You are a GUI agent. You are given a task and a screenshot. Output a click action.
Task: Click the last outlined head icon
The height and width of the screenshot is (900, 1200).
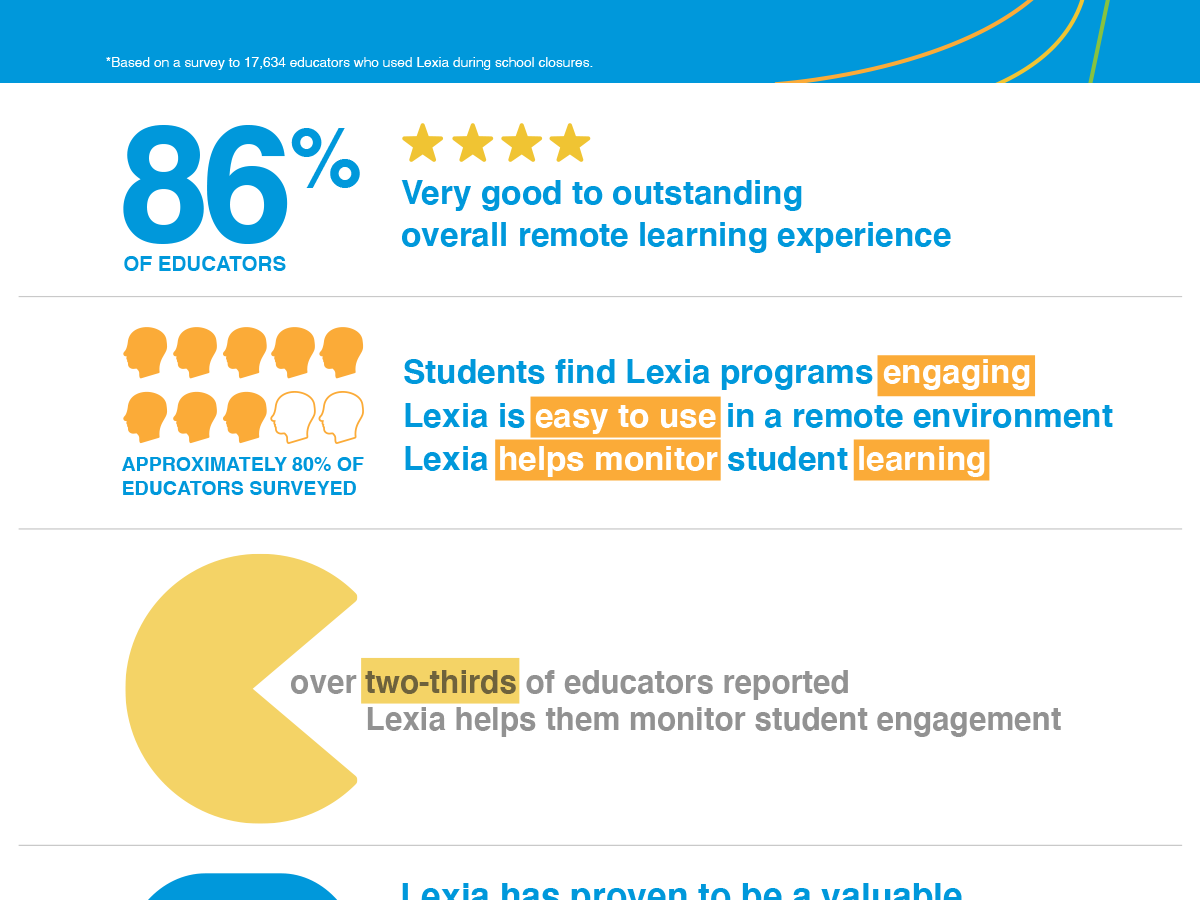tap(342, 417)
